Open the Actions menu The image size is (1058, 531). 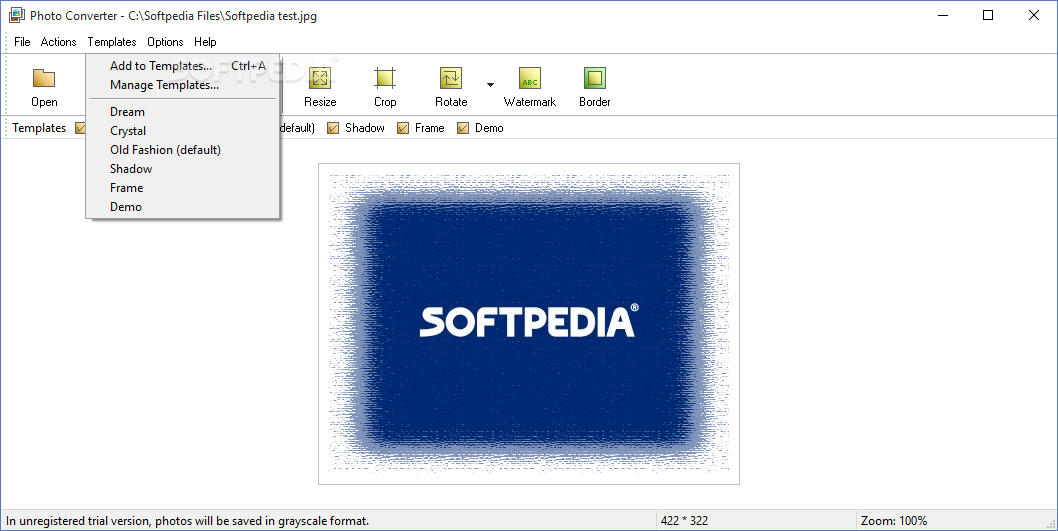(x=59, y=42)
